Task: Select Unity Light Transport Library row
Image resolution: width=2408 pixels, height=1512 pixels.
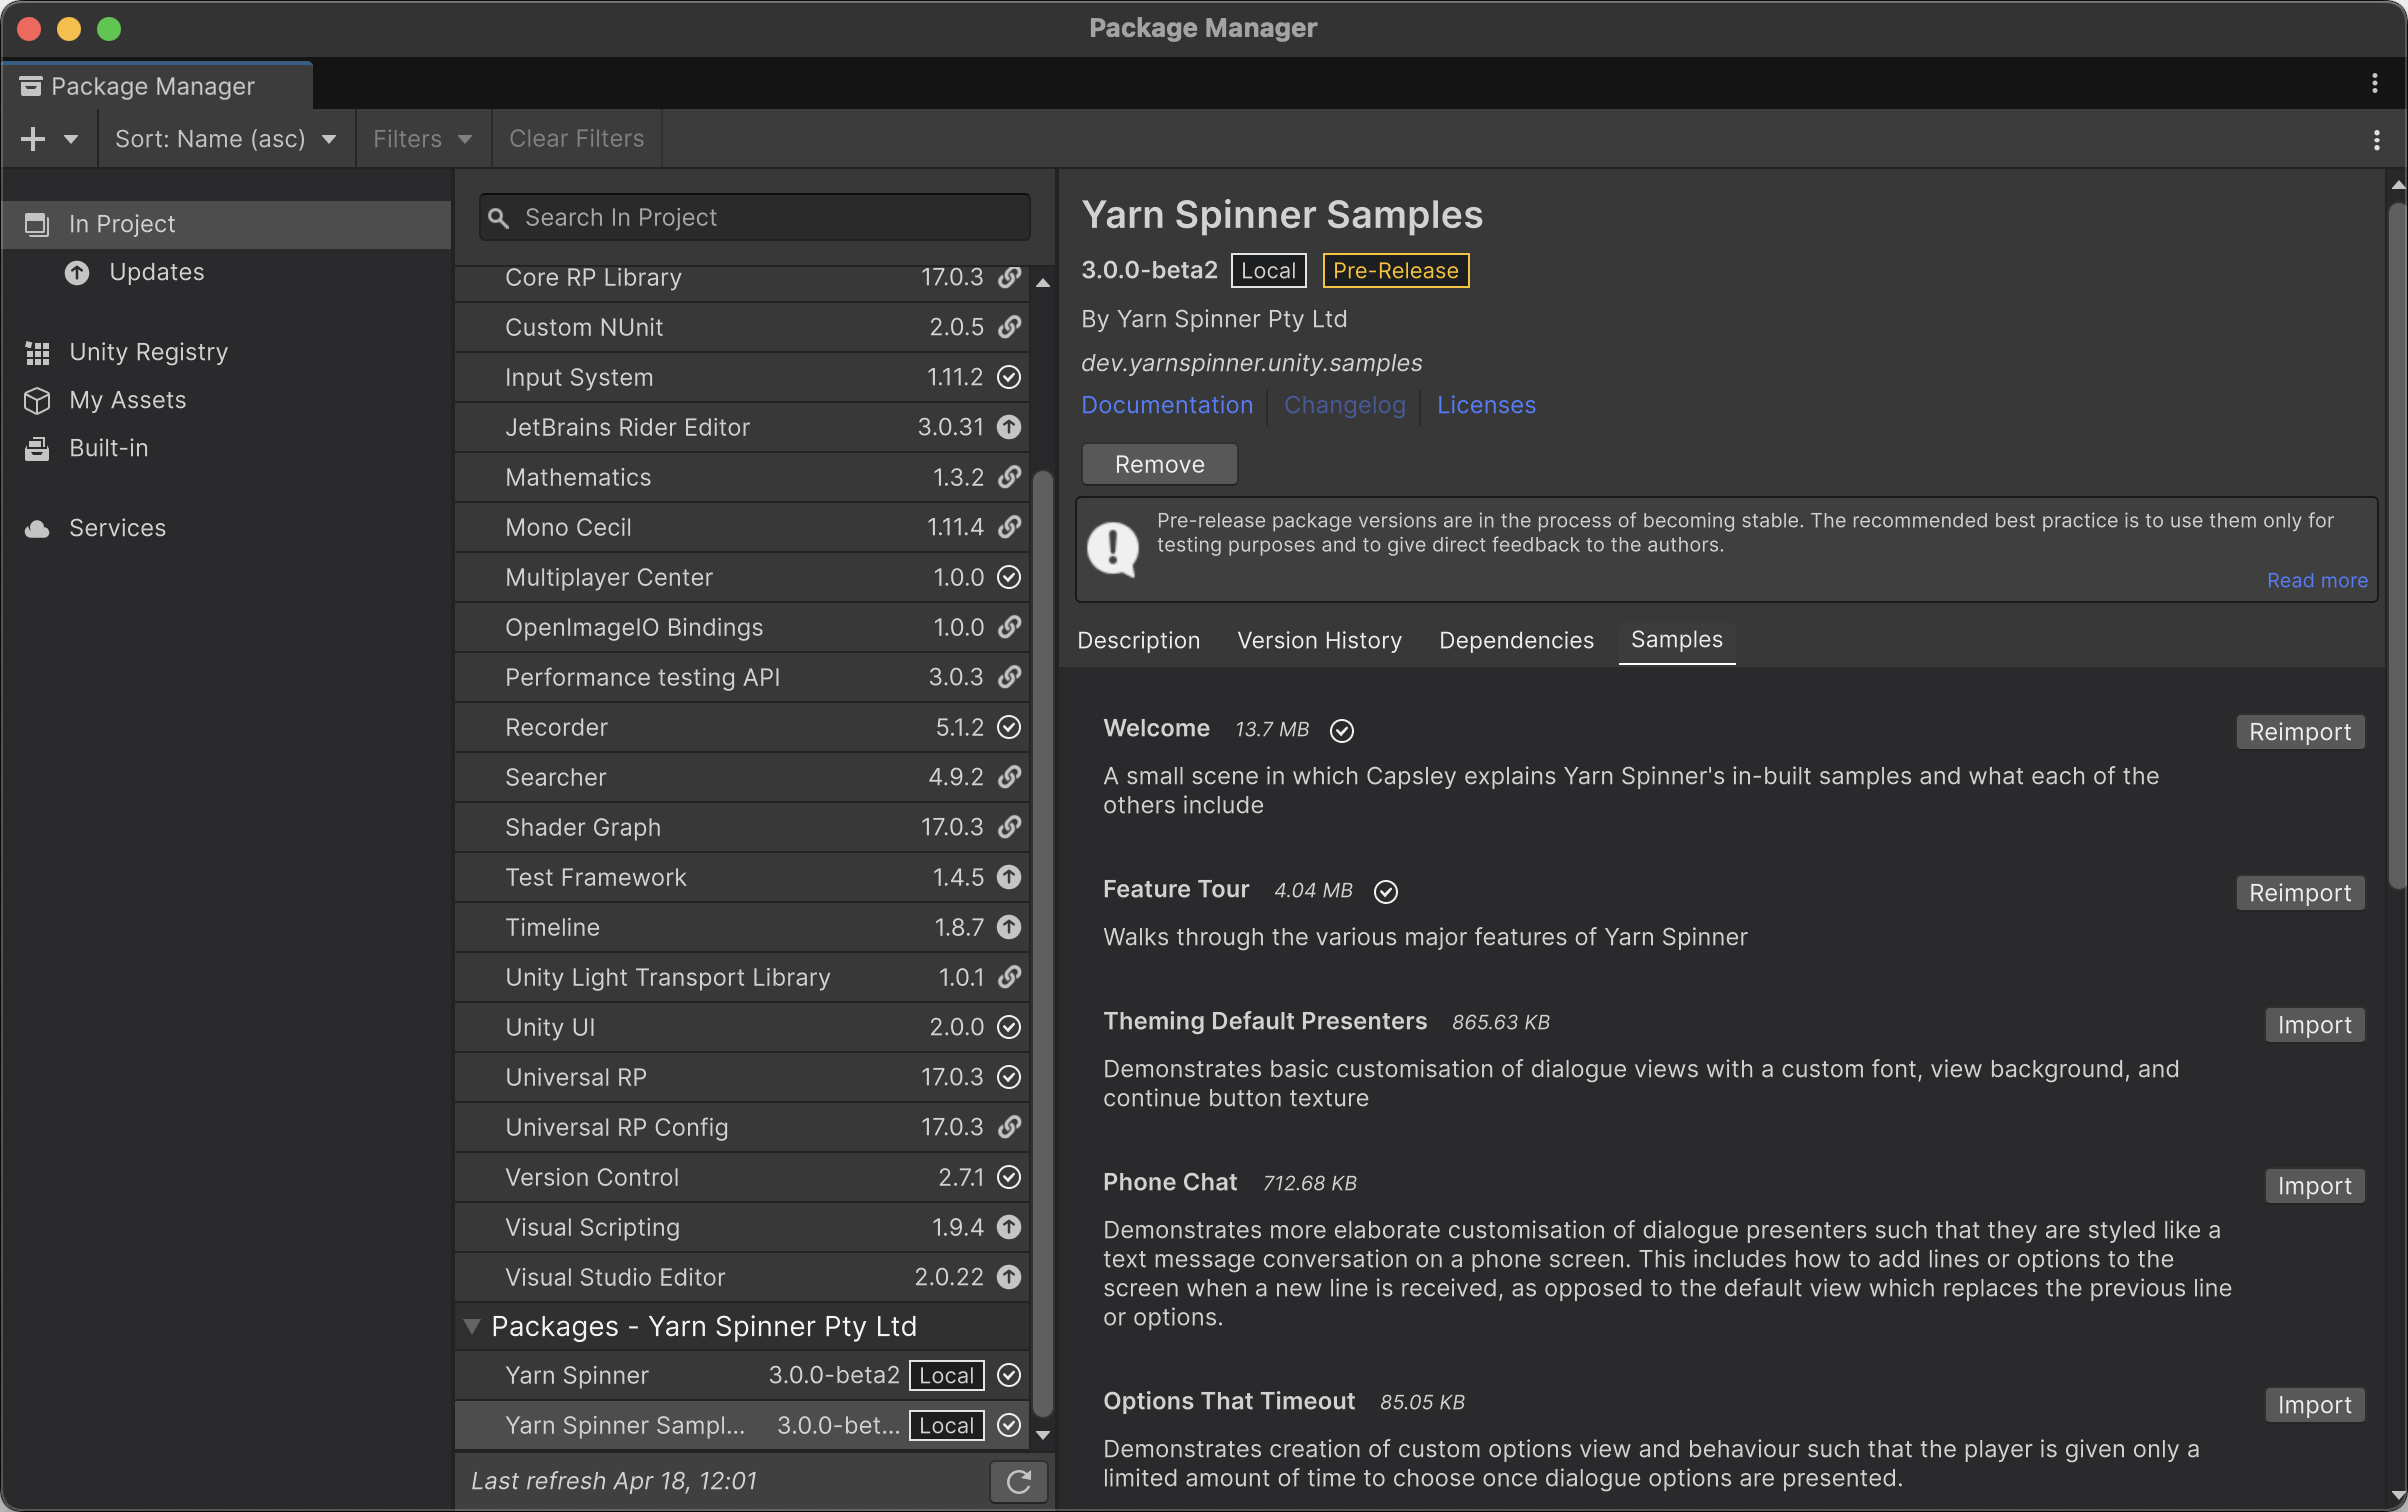Action: [742, 977]
